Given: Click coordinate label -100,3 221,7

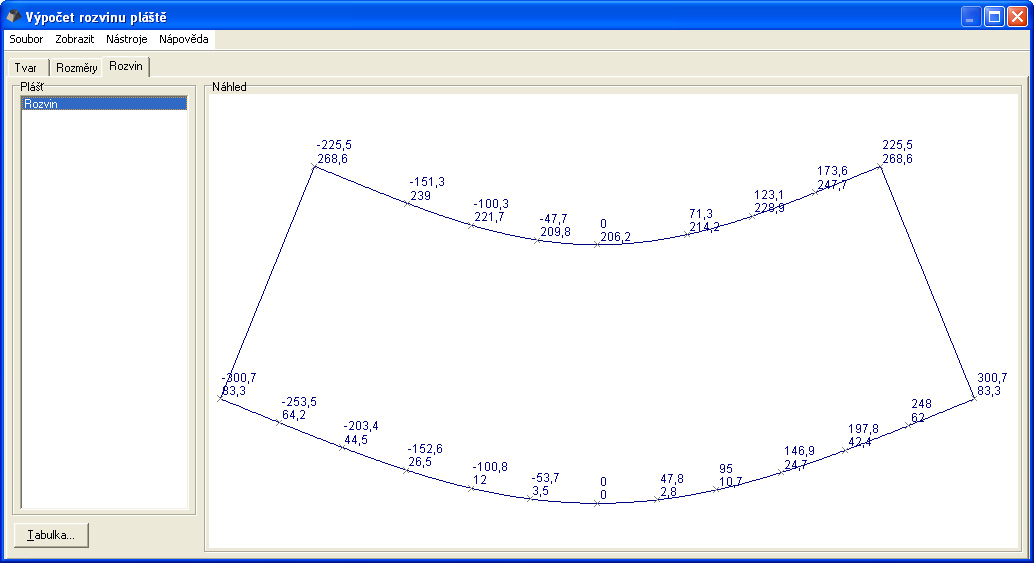Looking at the screenshot, I should tap(491, 210).
